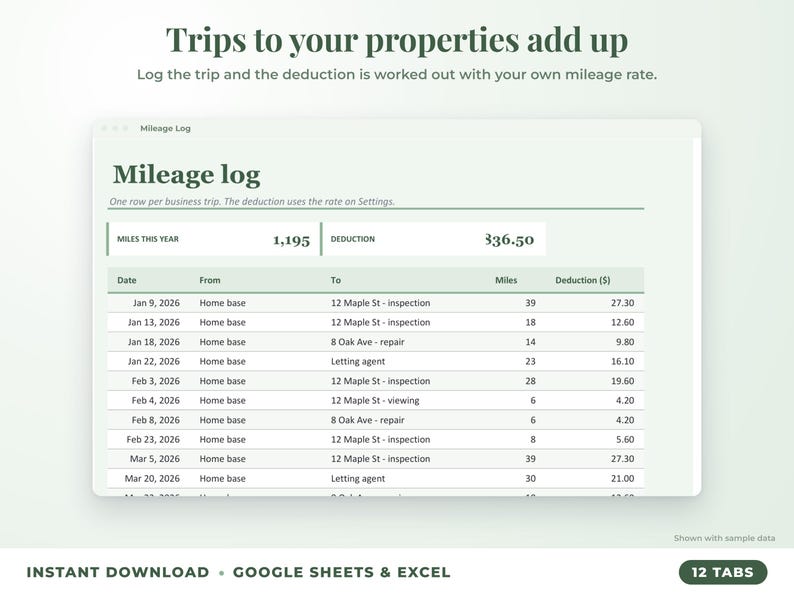The width and height of the screenshot is (794, 596).
Task: Select the To column header
Action: [336, 280]
